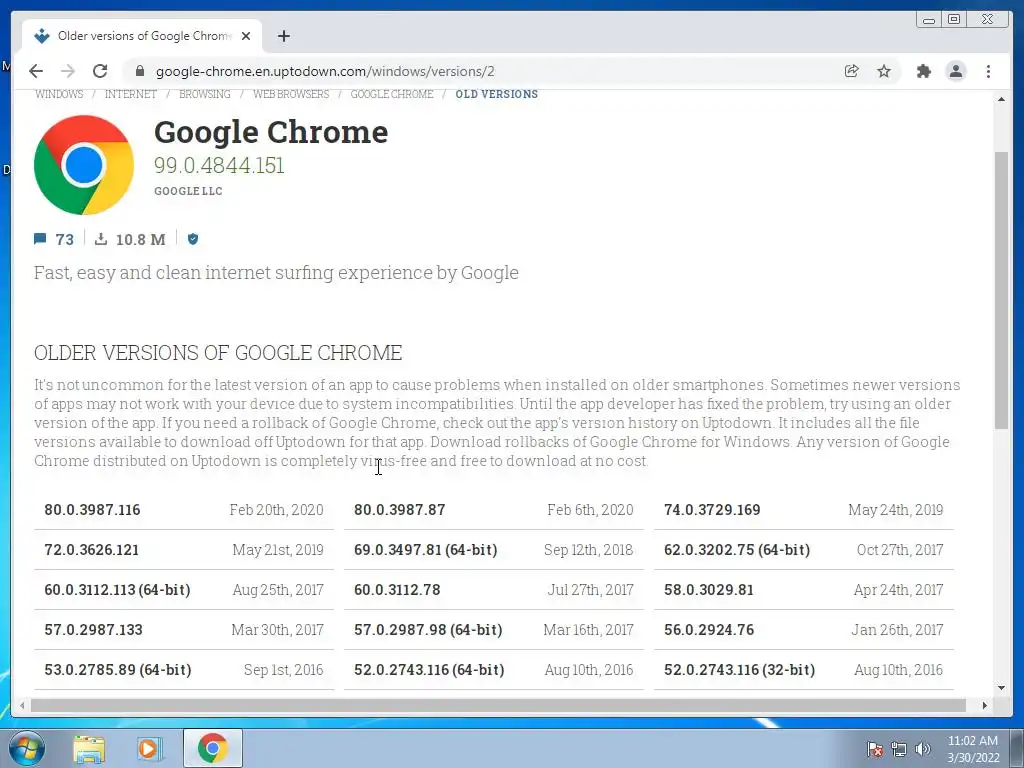Click the Feb 20th, 2020 release date
This screenshot has width=1024, height=768.
(x=276, y=510)
